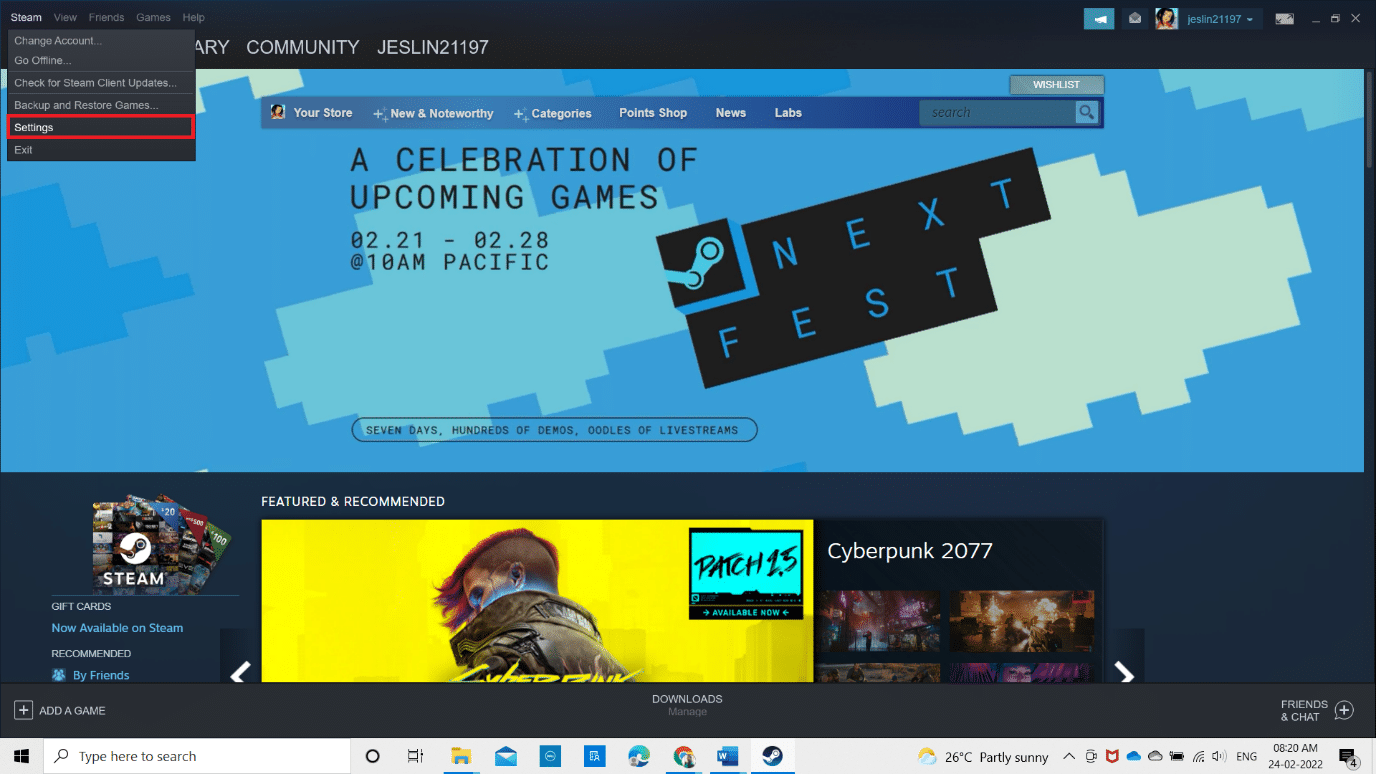Open the News link
This screenshot has width=1376, height=774.
(x=731, y=113)
